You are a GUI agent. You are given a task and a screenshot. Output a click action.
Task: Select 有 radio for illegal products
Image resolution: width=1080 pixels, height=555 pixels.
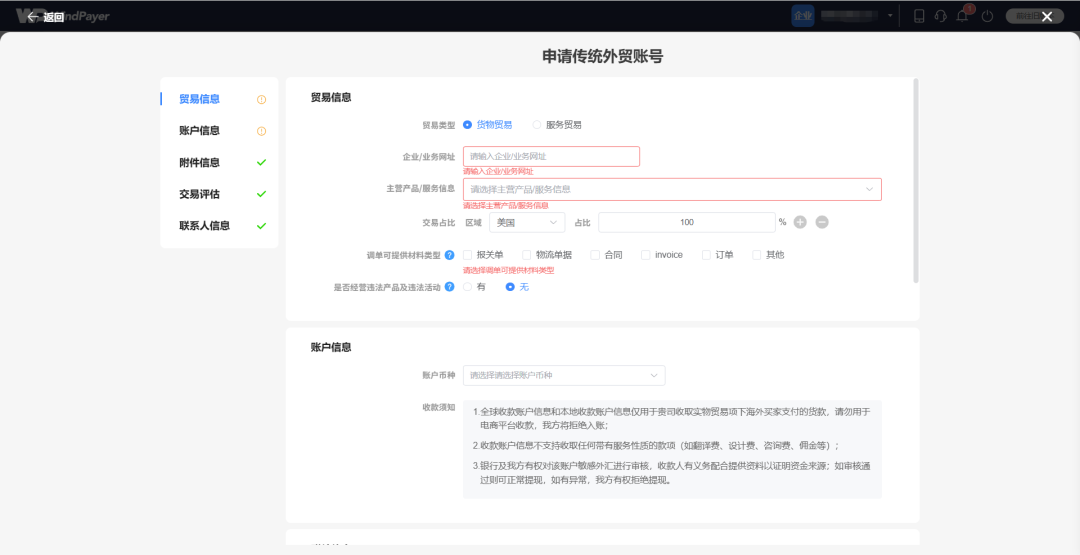click(x=468, y=286)
